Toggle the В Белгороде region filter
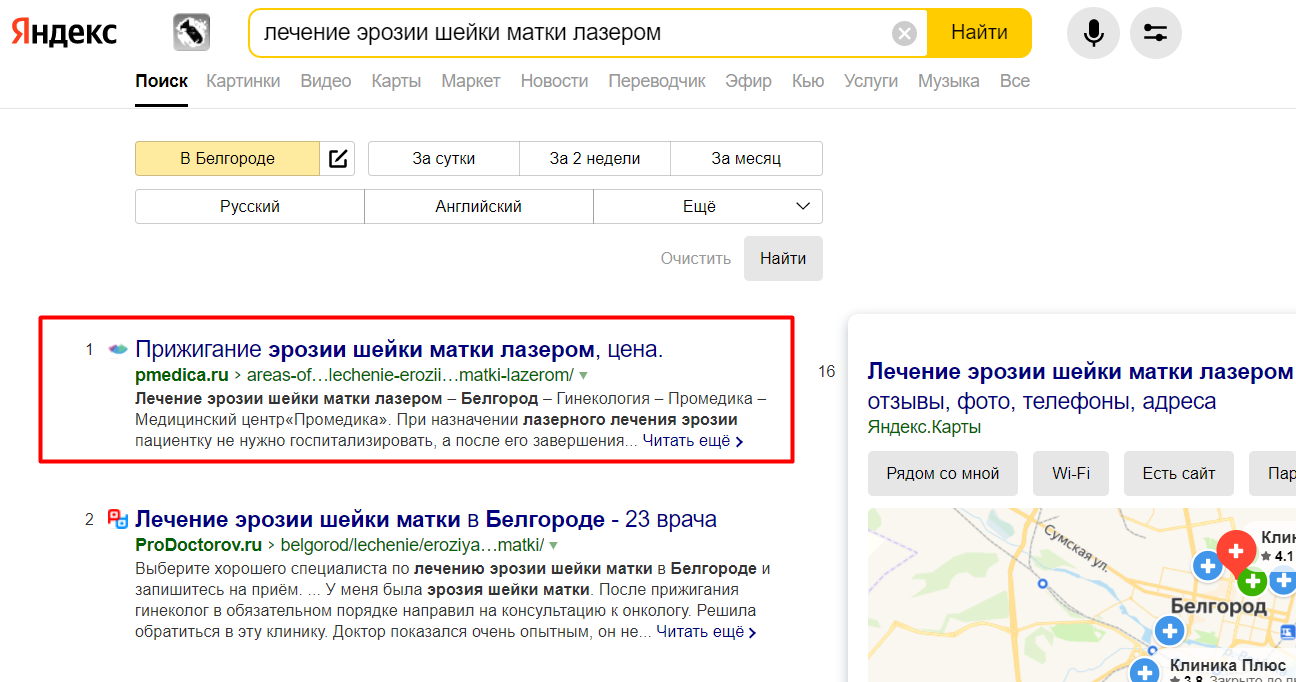 tap(227, 158)
